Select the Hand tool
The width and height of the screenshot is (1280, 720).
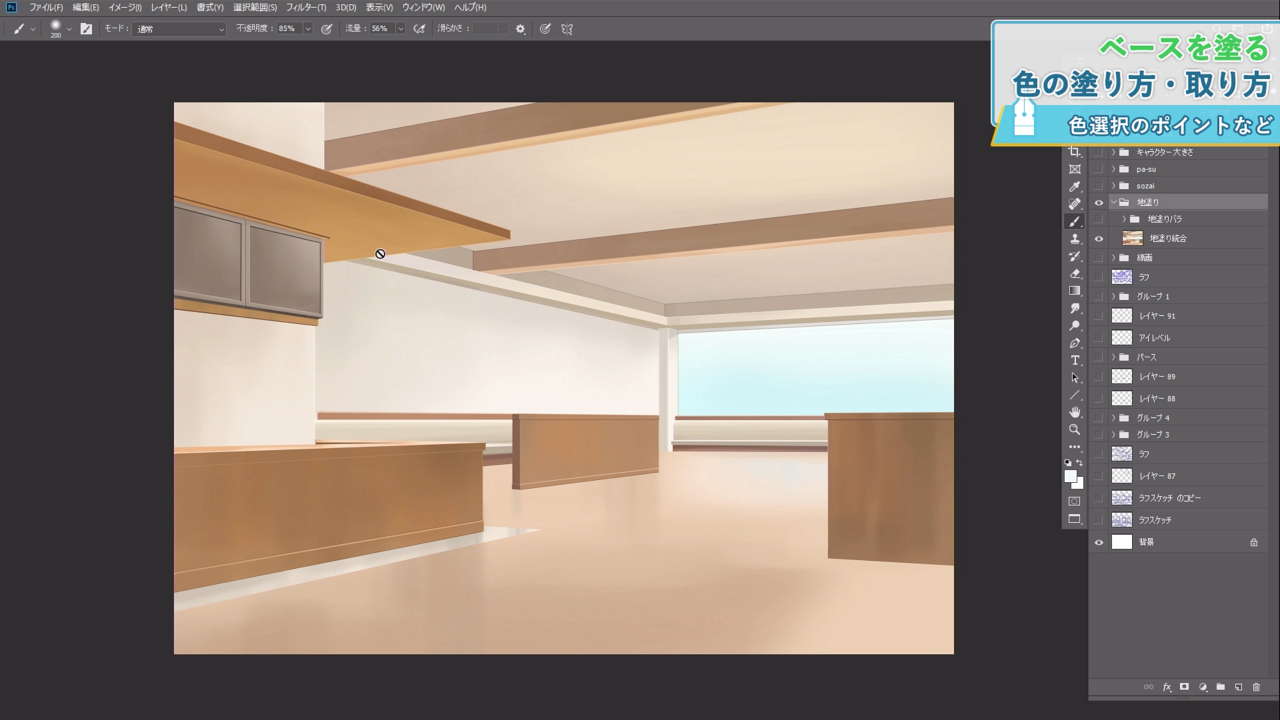click(1075, 412)
